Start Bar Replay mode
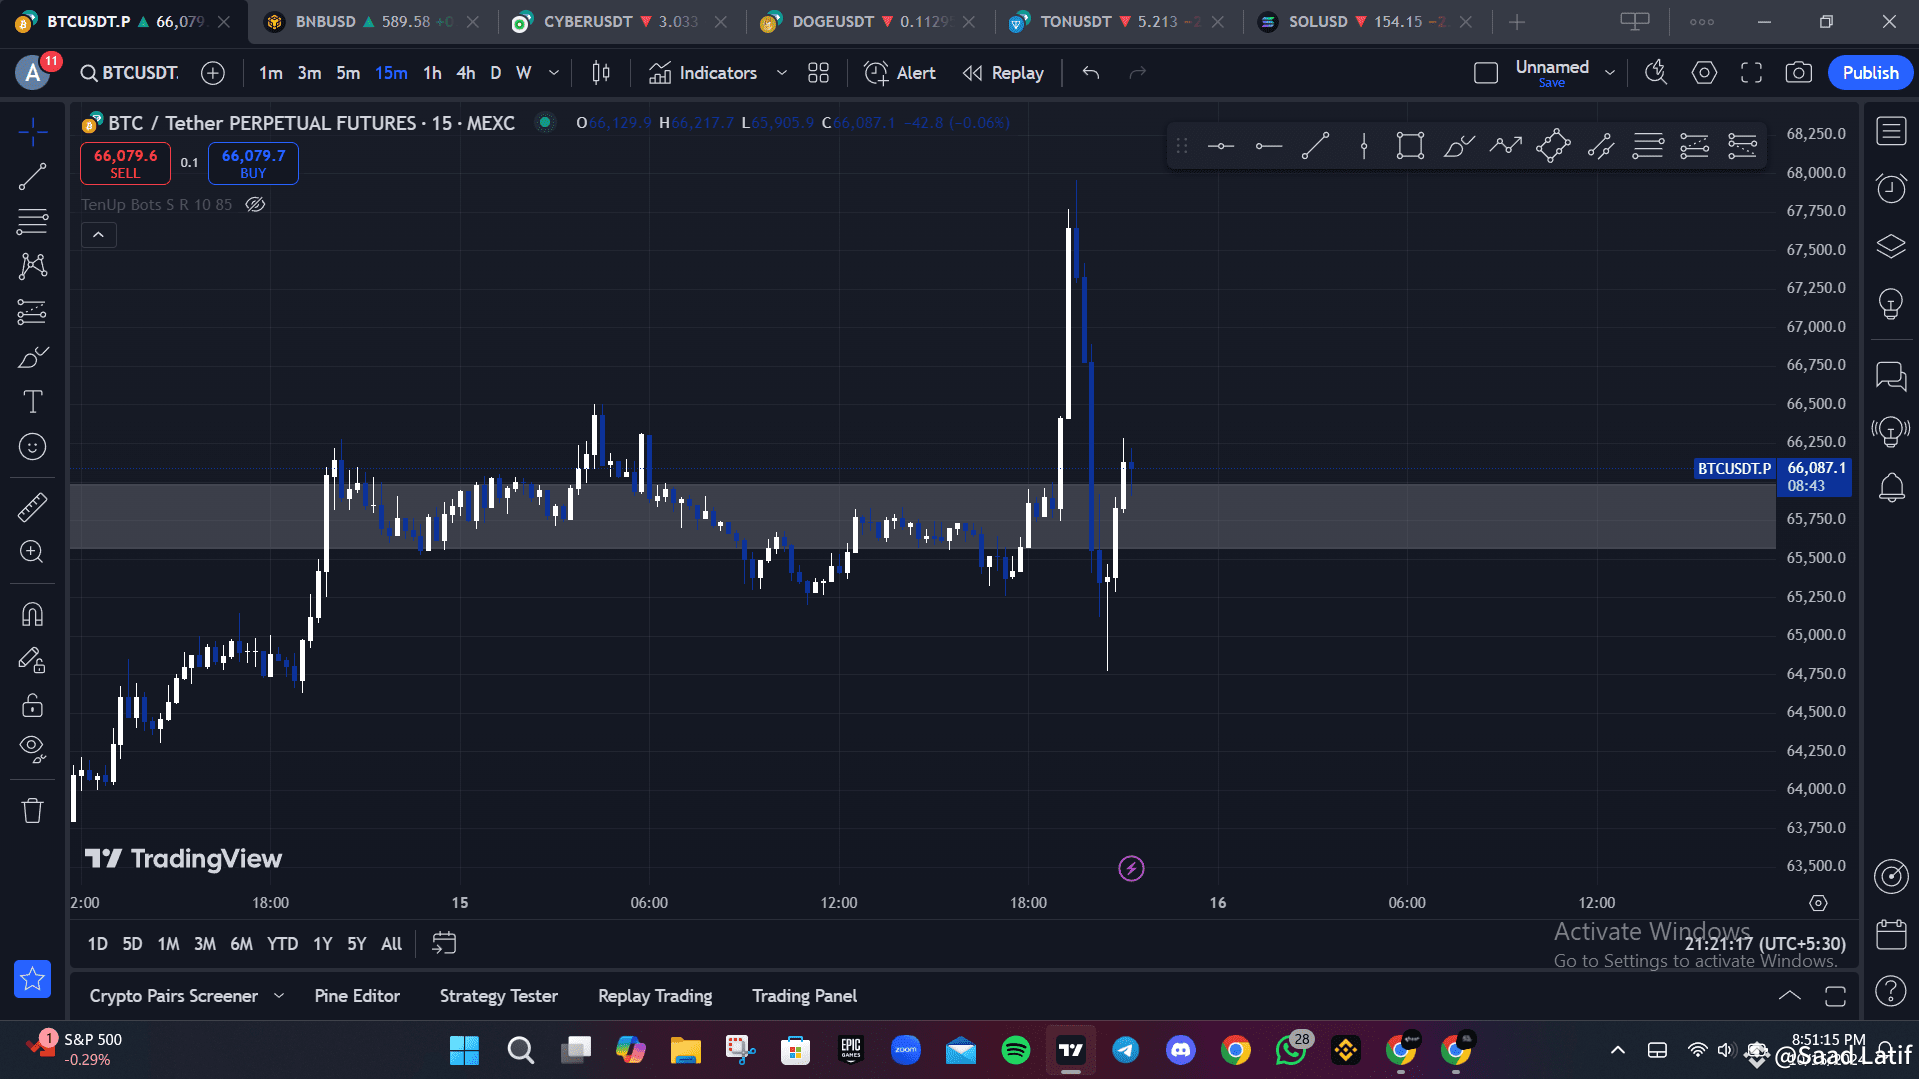 click(1003, 73)
